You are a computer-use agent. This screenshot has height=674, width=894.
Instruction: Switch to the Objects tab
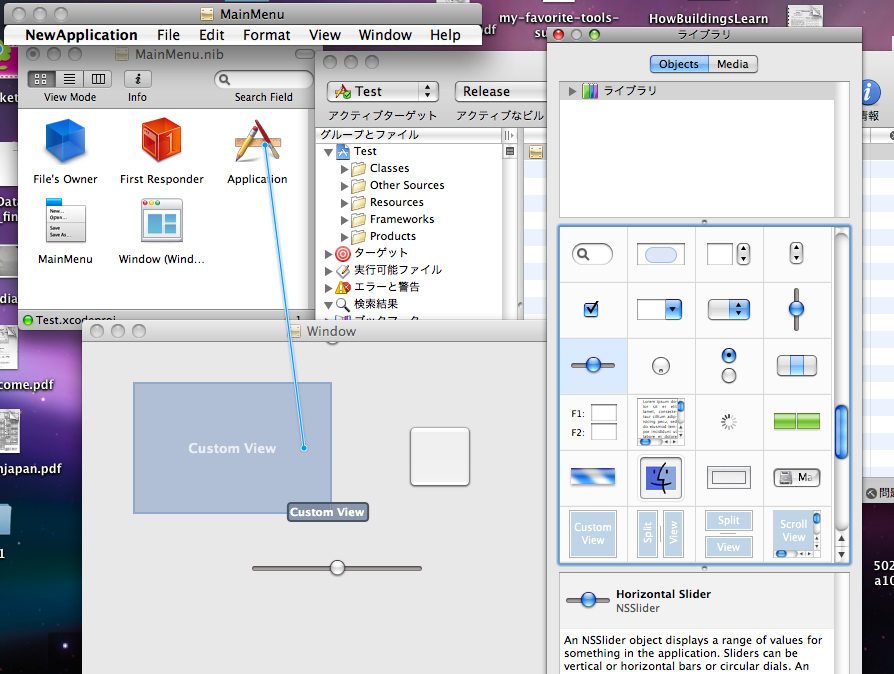coord(679,64)
